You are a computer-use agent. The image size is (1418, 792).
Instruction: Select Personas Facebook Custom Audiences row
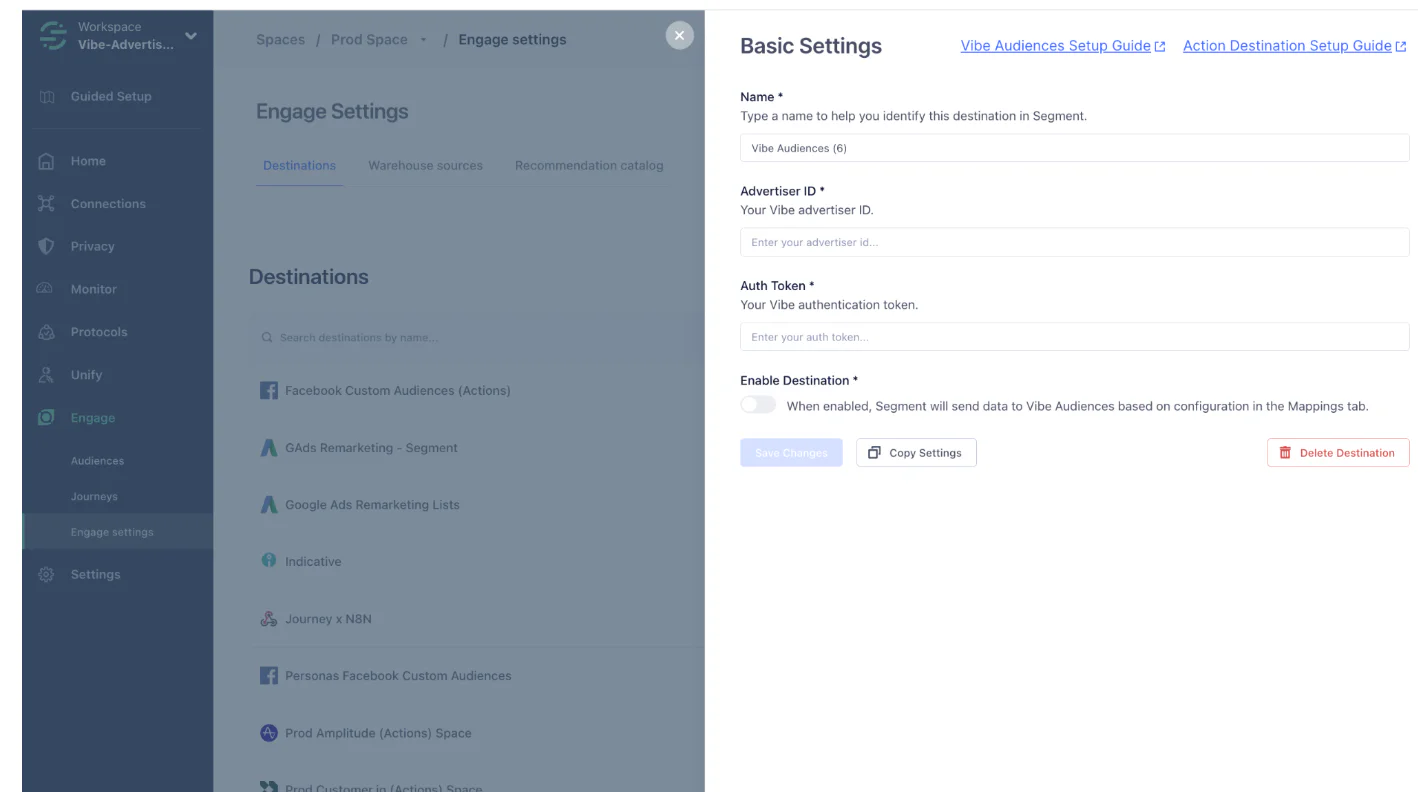(477, 676)
